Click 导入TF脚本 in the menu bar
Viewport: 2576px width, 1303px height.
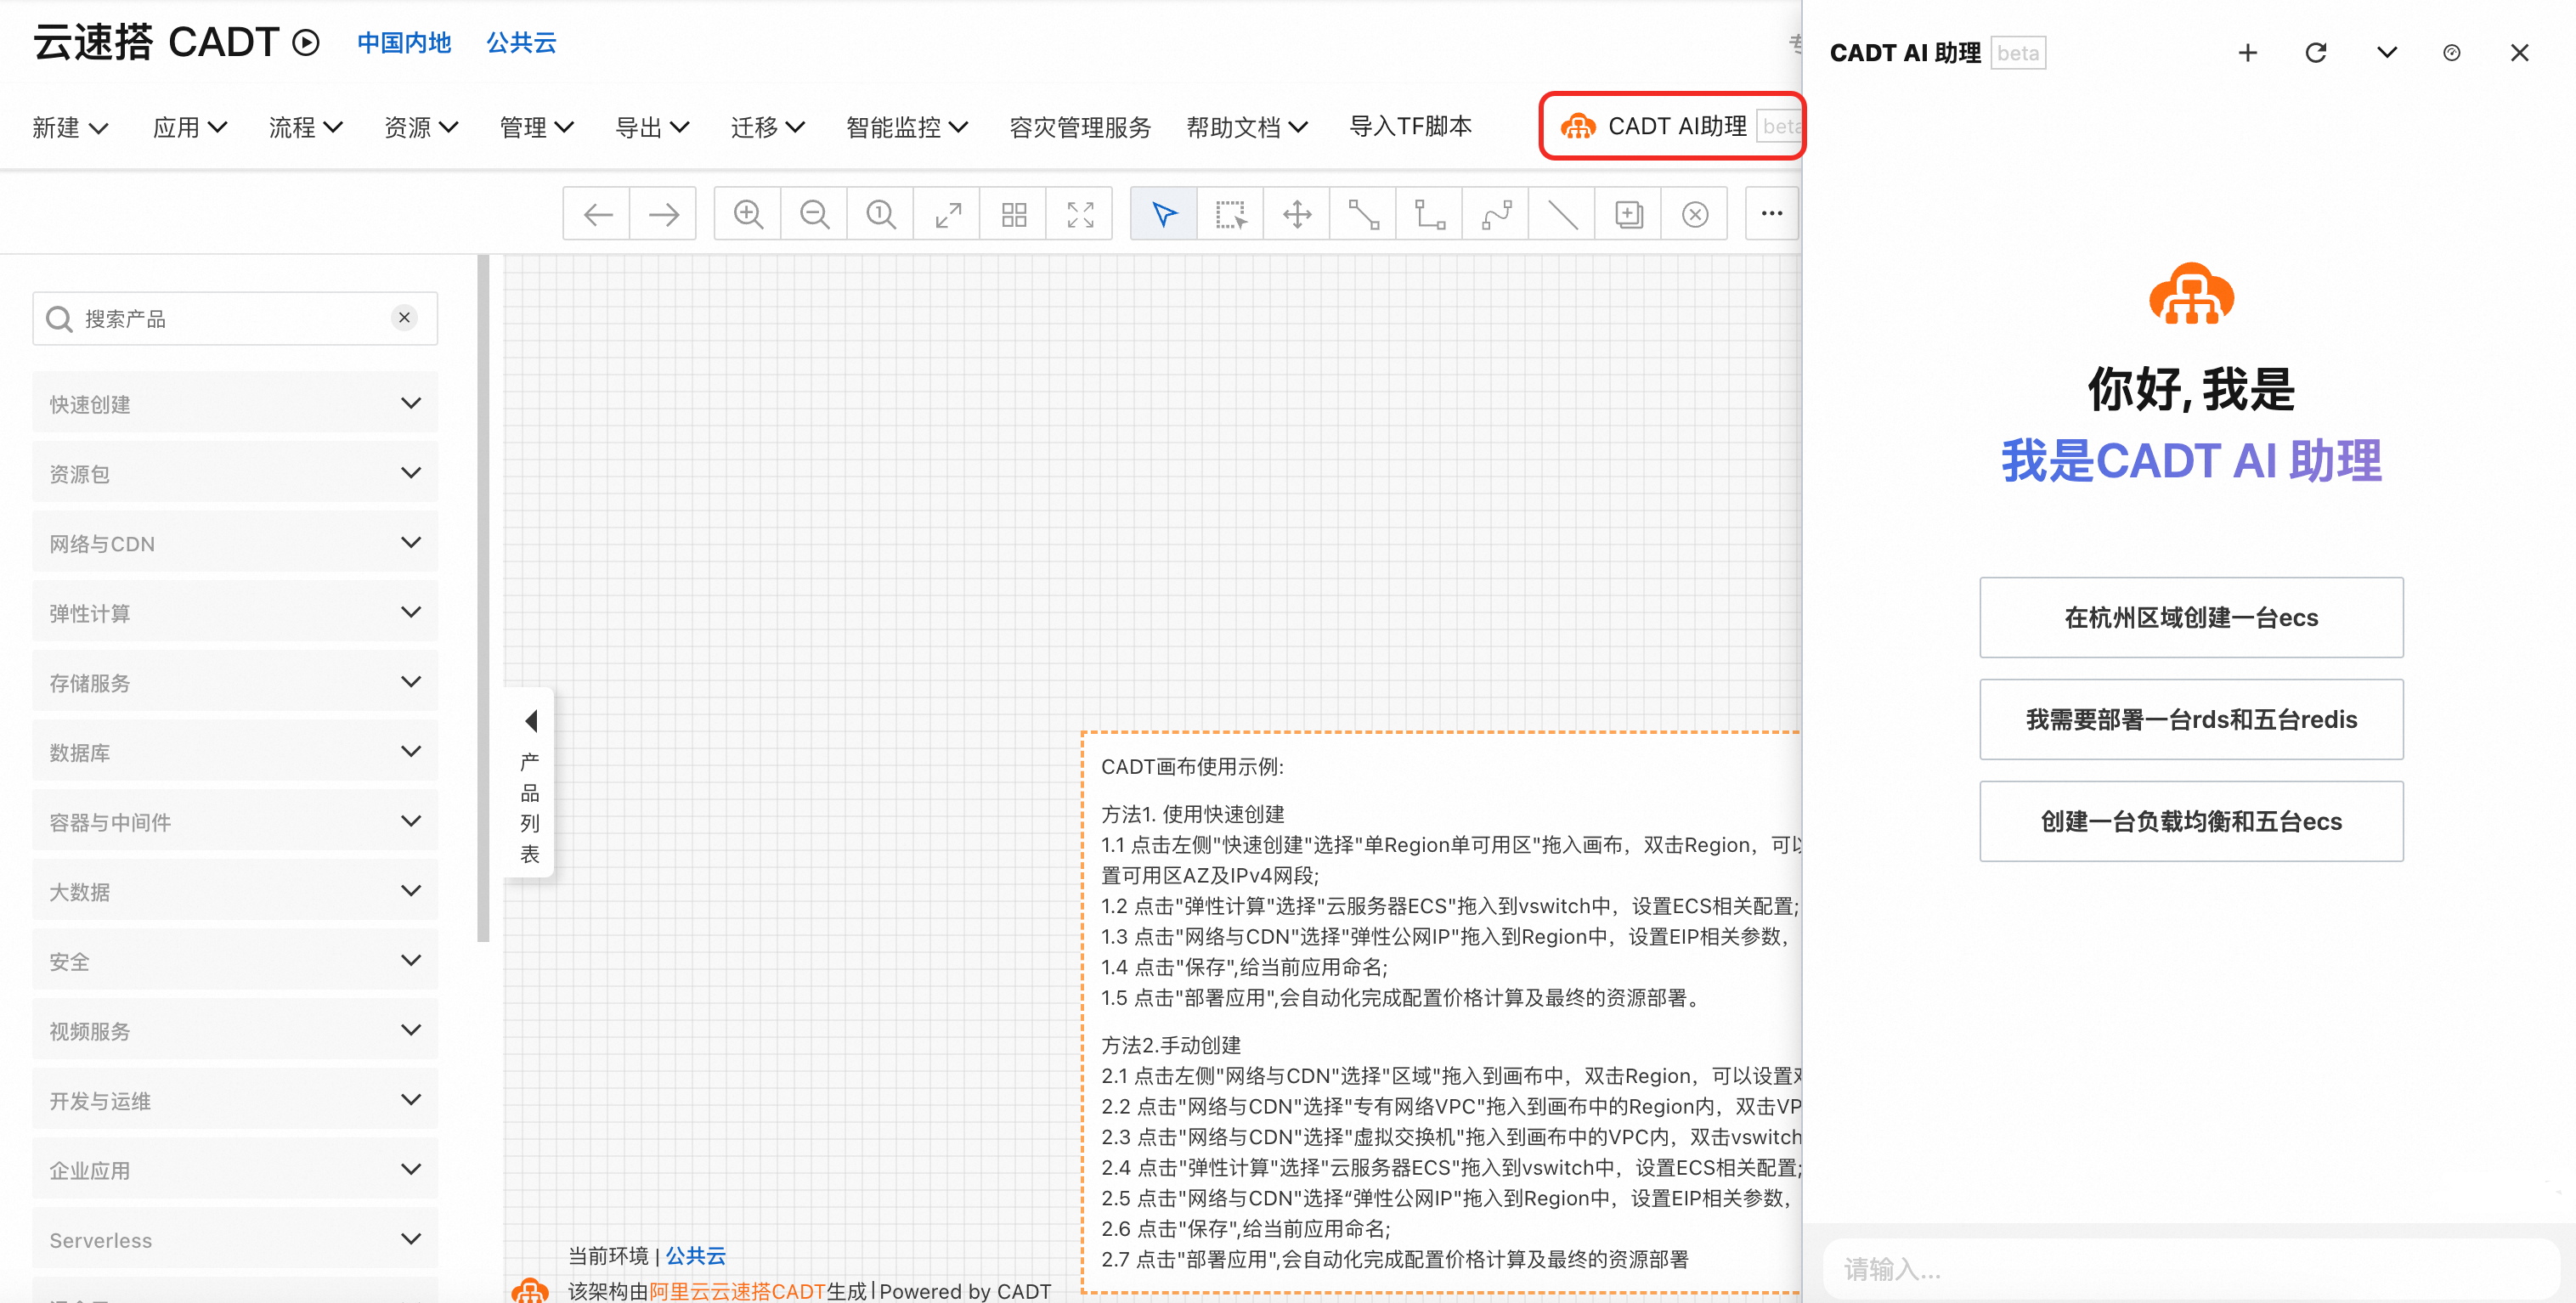click(x=1410, y=126)
